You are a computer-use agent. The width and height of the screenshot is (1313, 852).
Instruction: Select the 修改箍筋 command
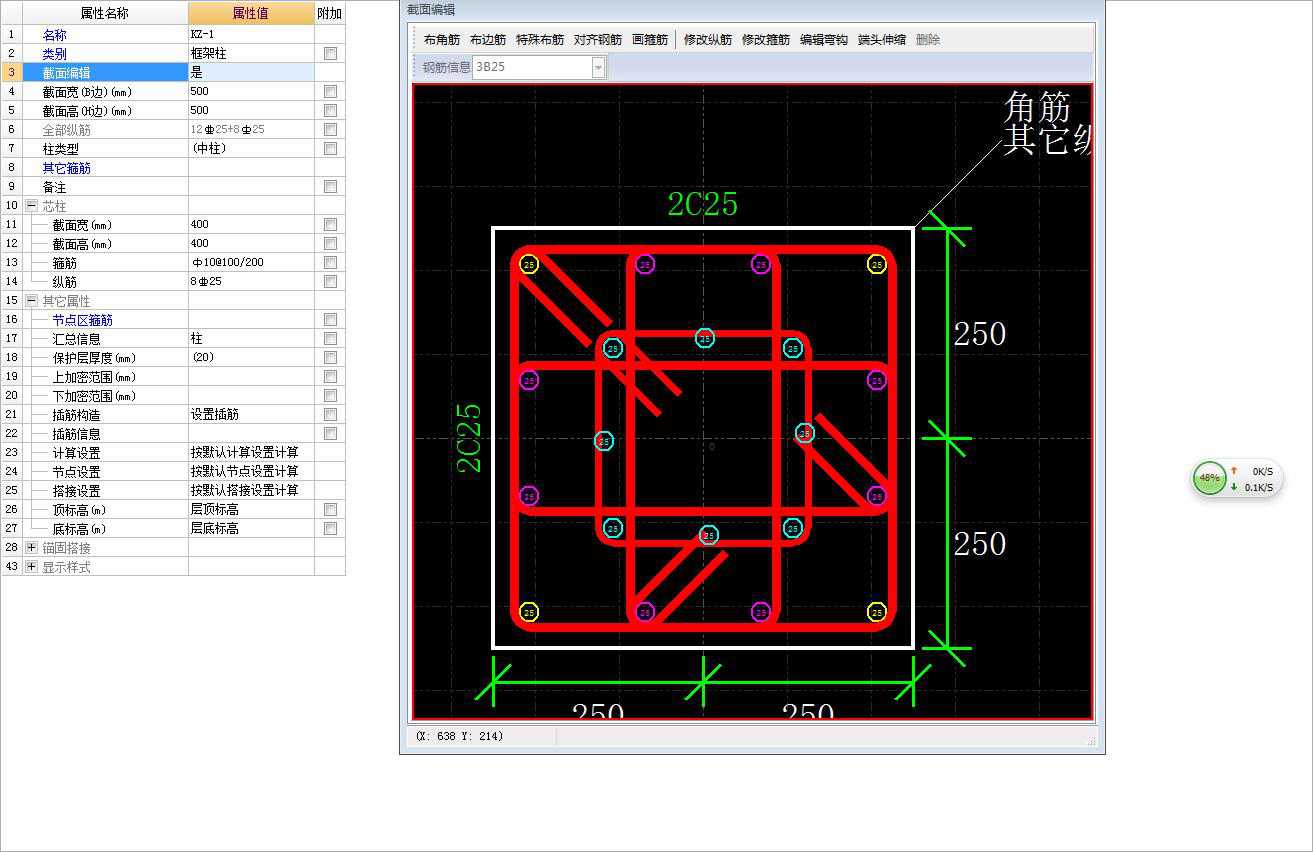click(x=766, y=40)
